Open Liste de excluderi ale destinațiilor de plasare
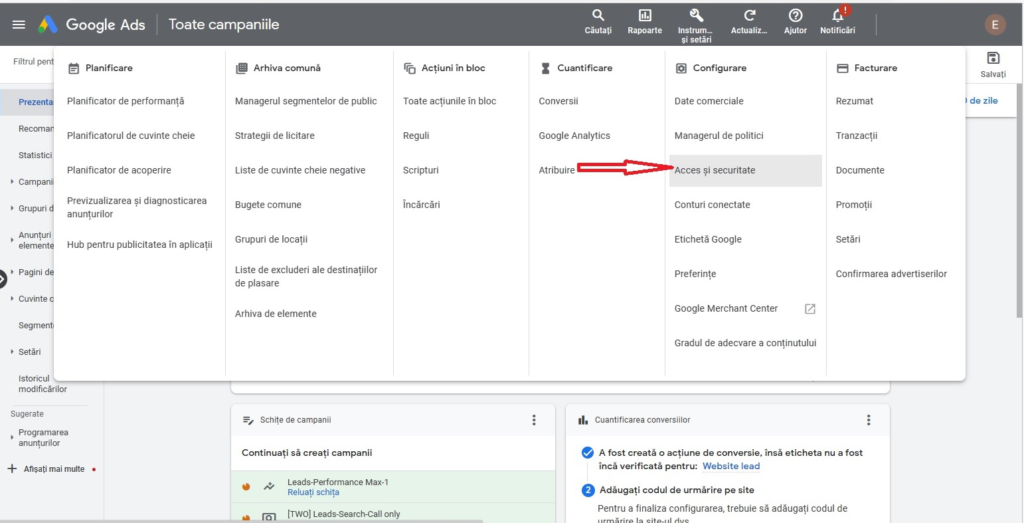Screen dimensions: 1024x523 pos(306,277)
